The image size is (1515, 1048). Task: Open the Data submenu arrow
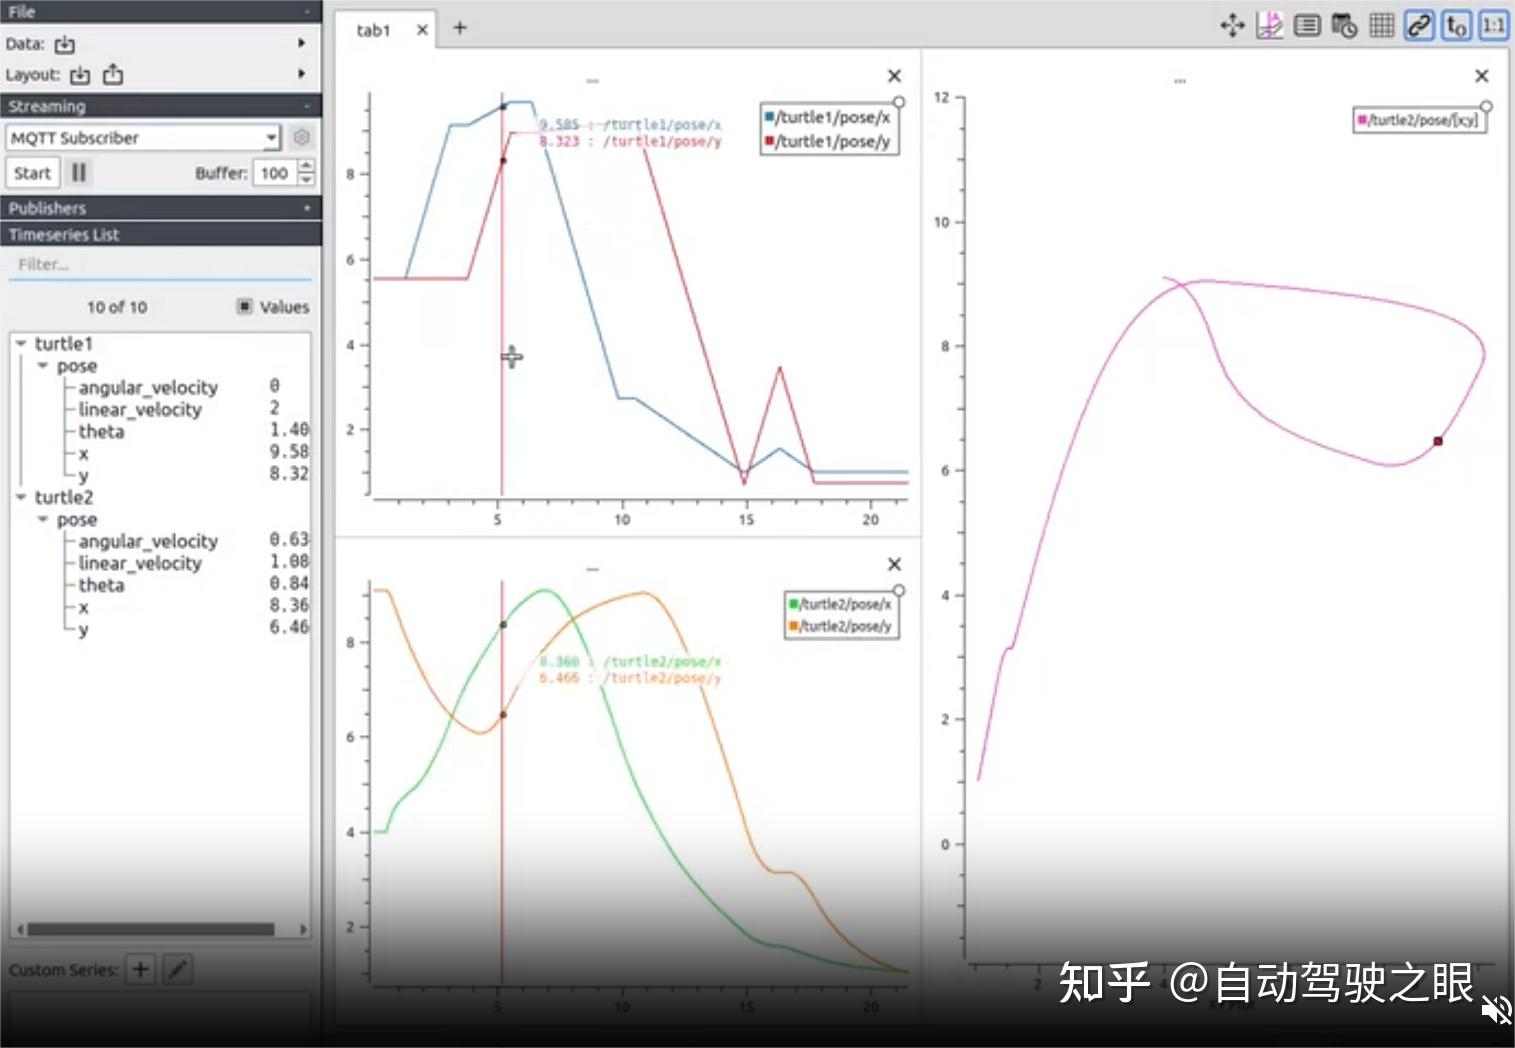(303, 44)
